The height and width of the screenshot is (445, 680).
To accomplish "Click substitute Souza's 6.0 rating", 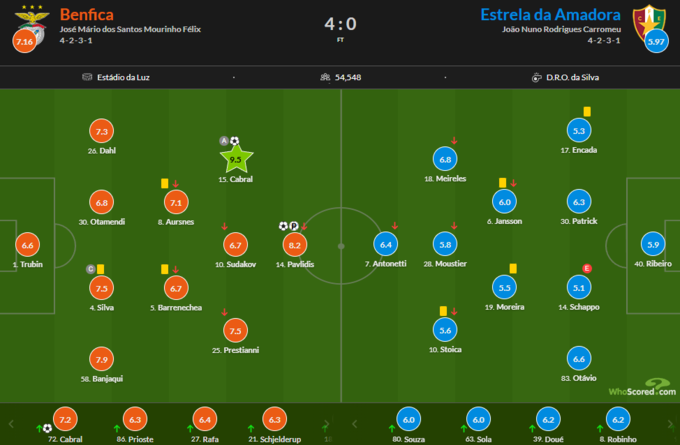I will tap(408, 421).
